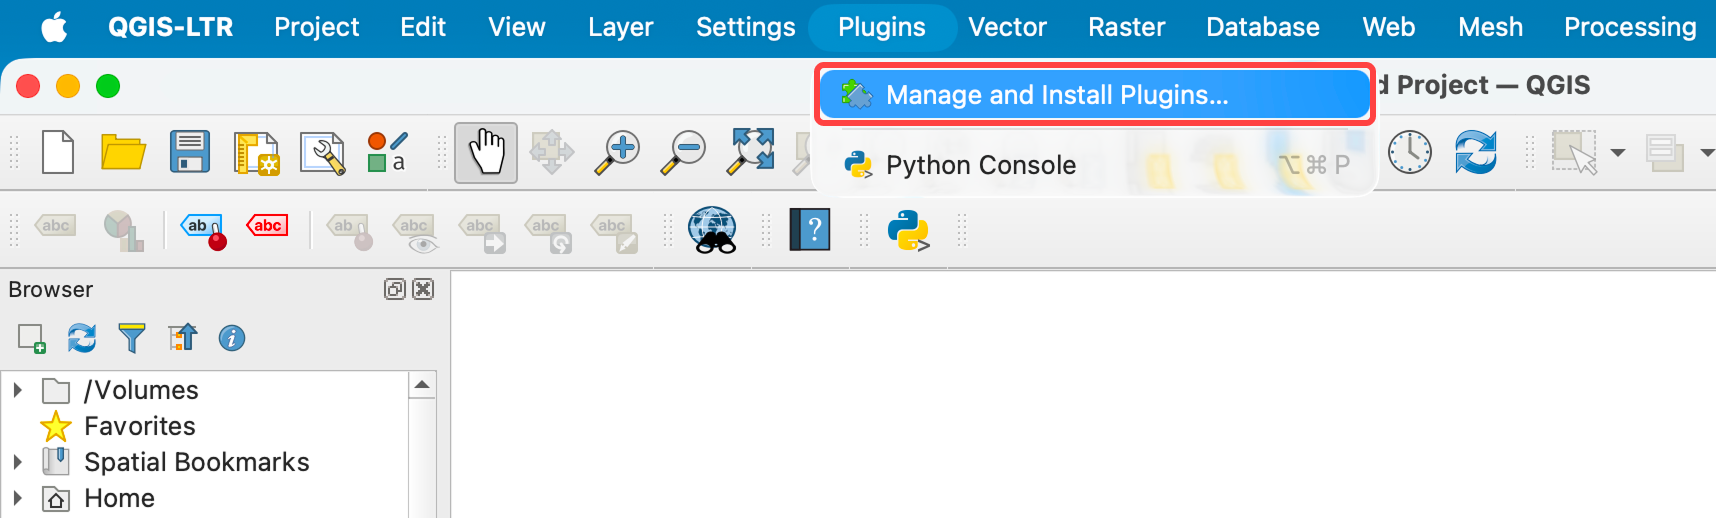Open project with the yellow folder icon
1716x518 pixels.
tap(123, 152)
